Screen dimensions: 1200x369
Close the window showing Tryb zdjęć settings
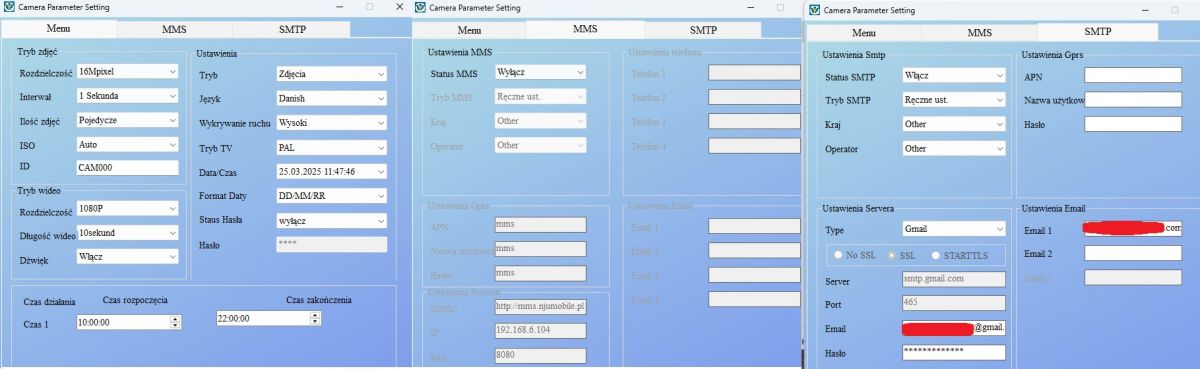tap(399, 8)
